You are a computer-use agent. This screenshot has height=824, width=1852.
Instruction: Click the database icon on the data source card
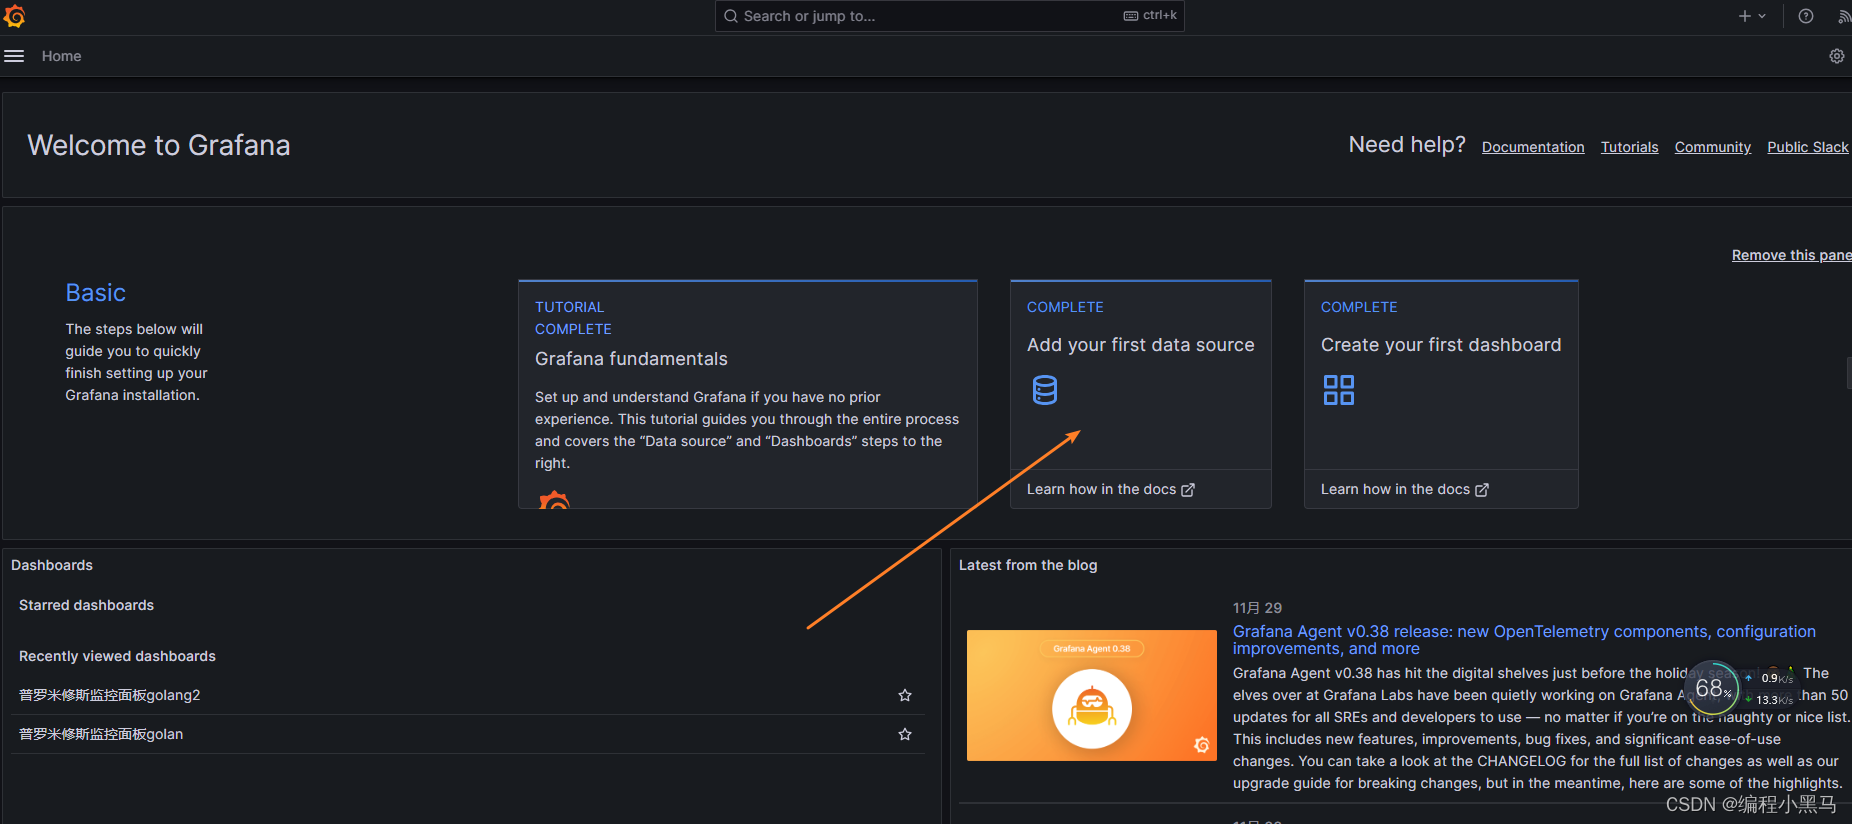(1045, 390)
